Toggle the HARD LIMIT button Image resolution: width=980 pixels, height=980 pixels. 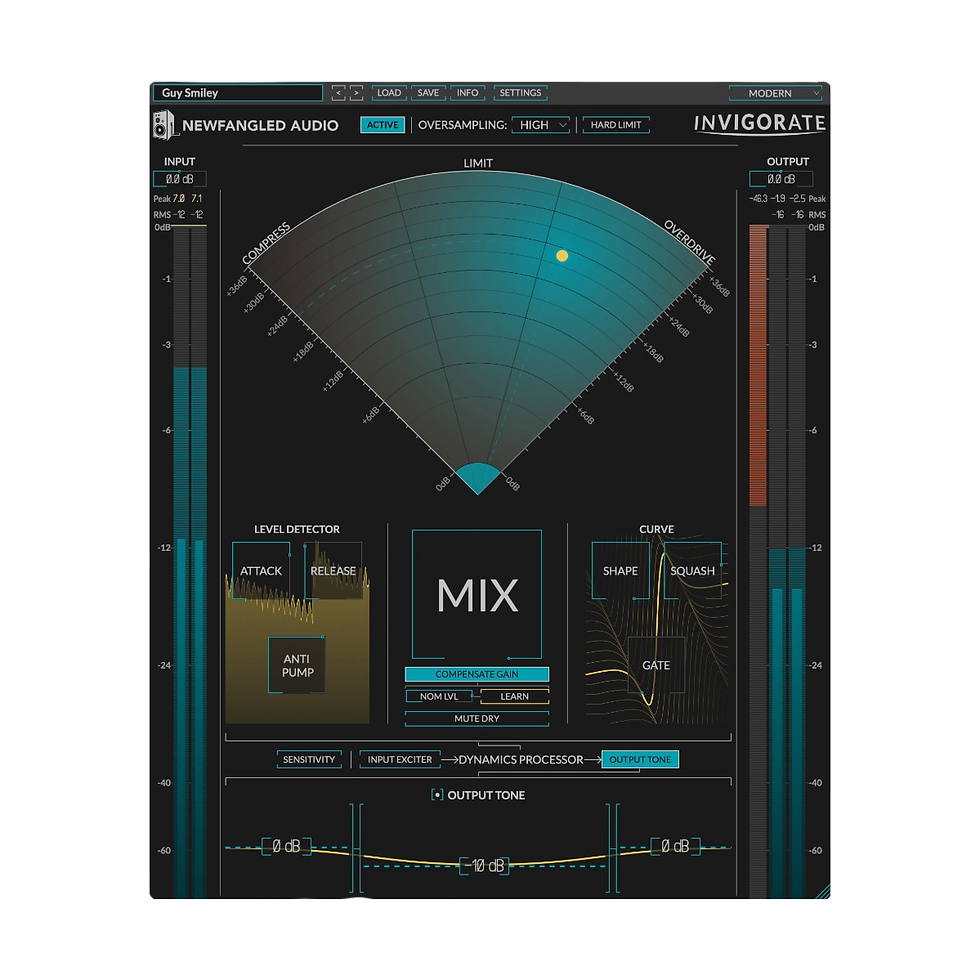point(616,125)
